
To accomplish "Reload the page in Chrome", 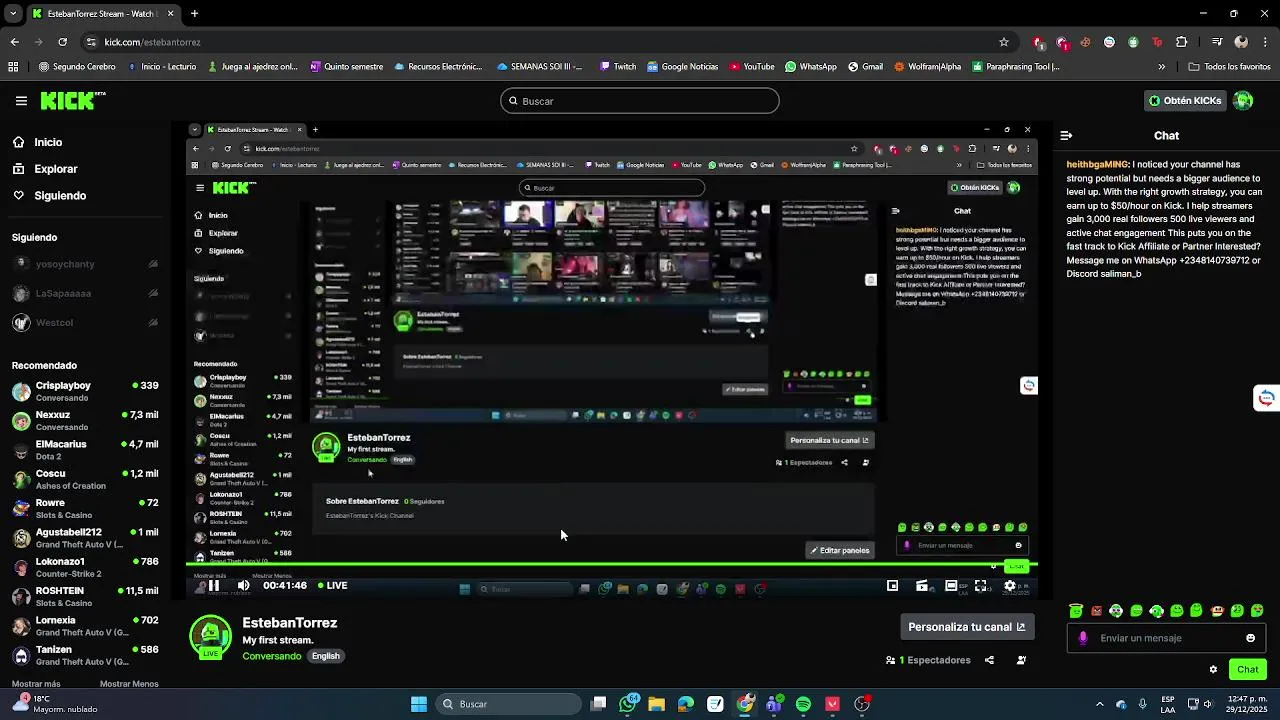I will pos(62,42).
